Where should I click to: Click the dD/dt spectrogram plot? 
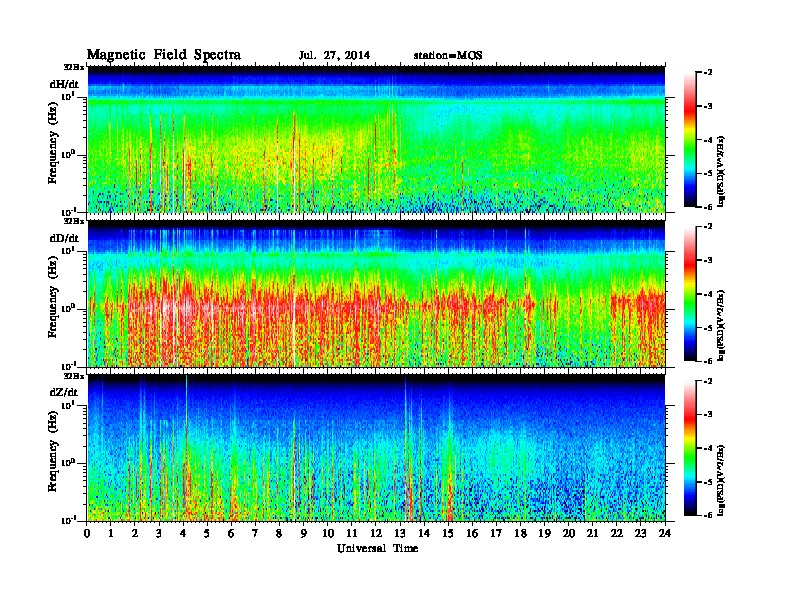(376, 293)
